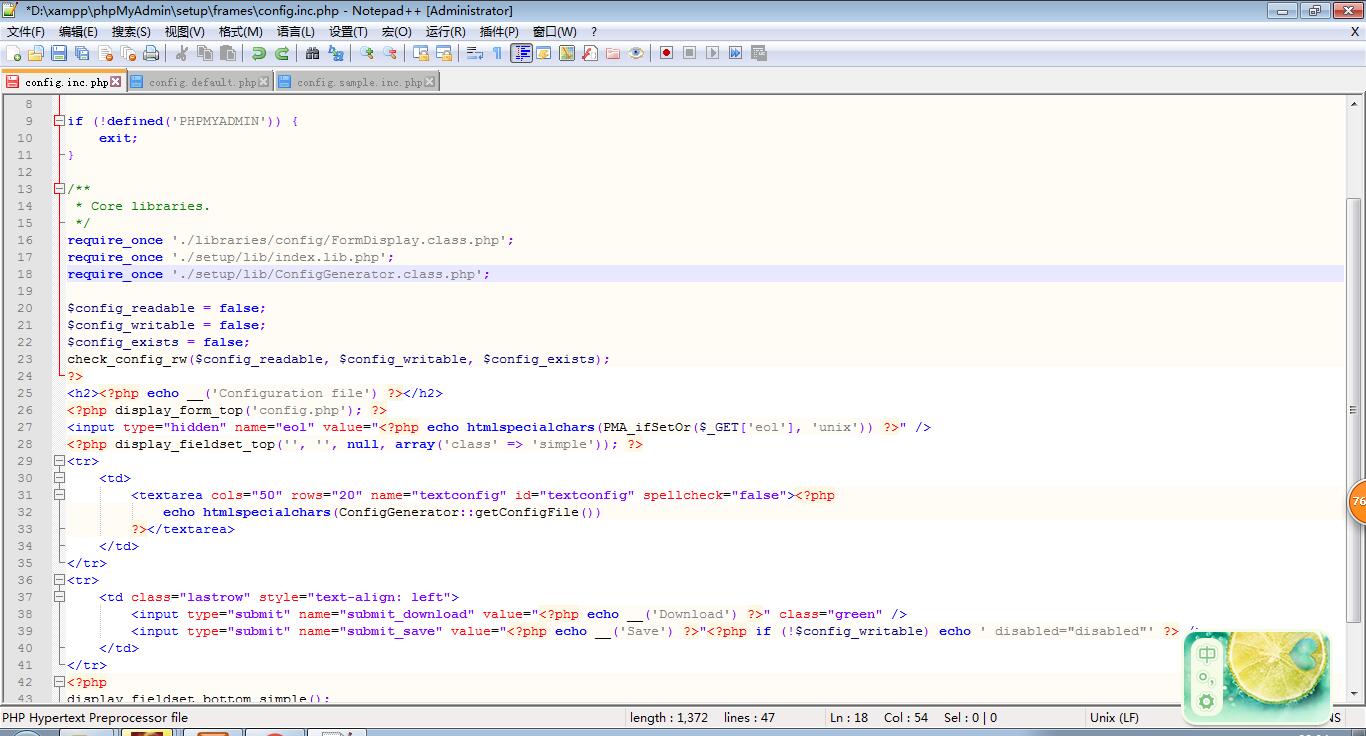This screenshot has height=736, width=1366.
Task: Open Find using the binoculars icon
Action: (313, 53)
